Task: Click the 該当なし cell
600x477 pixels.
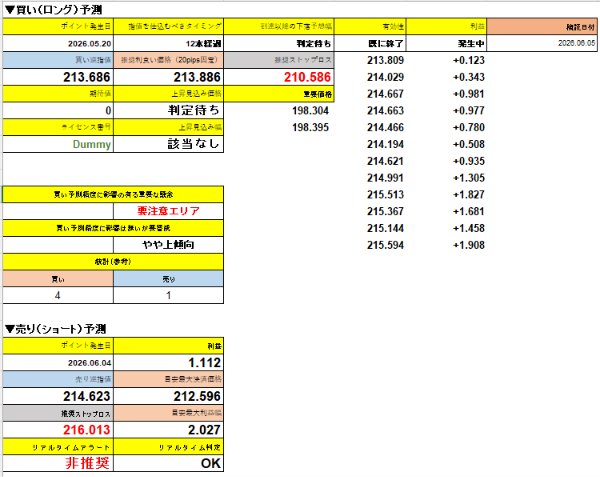Action: point(169,144)
